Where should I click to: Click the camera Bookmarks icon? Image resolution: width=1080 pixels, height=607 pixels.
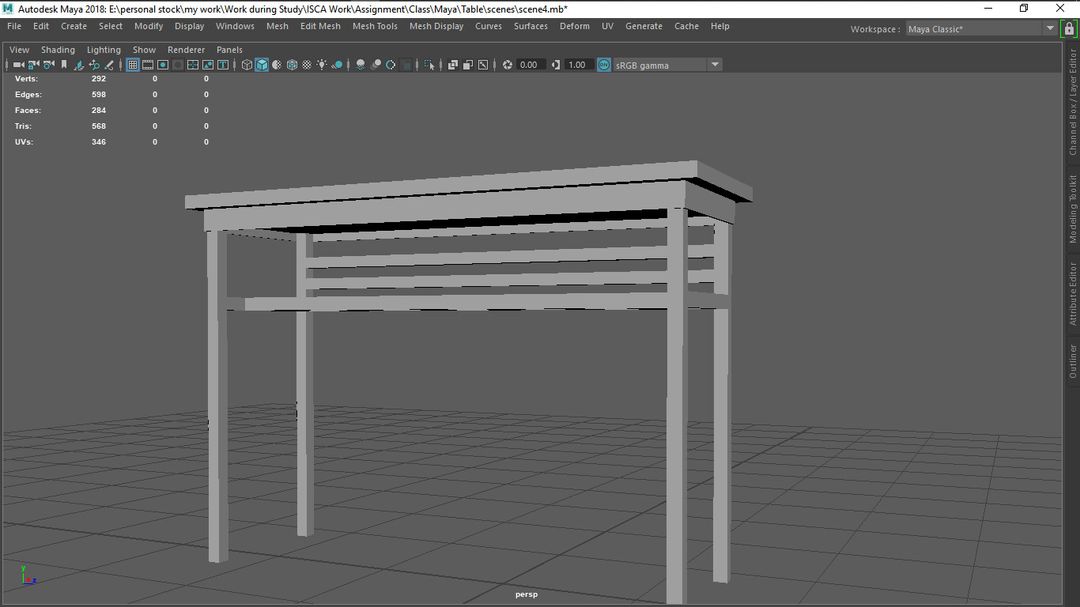click(64, 65)
